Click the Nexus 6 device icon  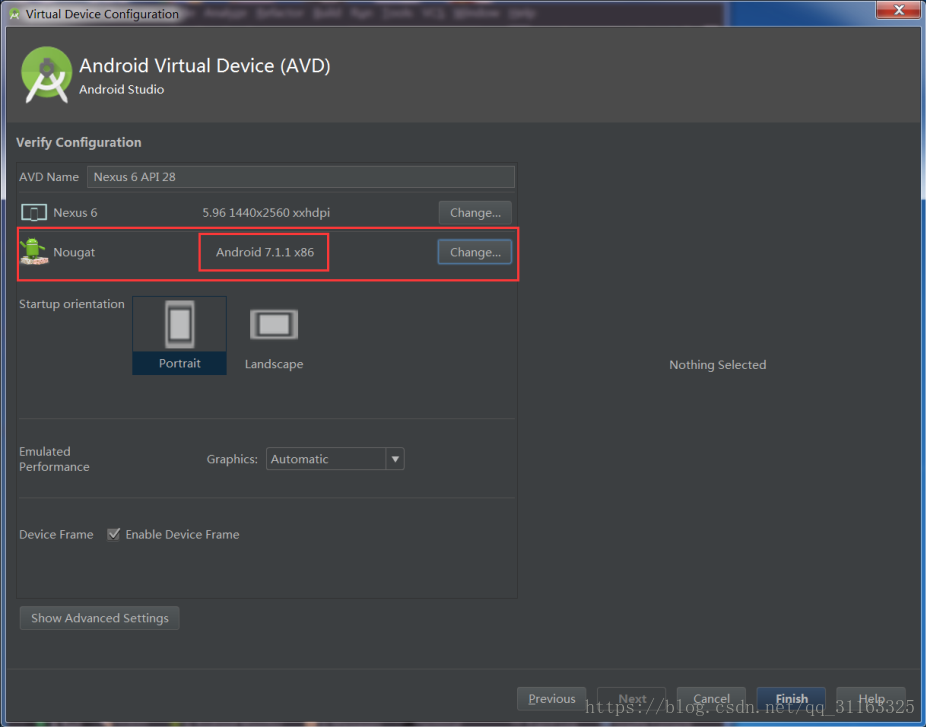pos(34,212)
